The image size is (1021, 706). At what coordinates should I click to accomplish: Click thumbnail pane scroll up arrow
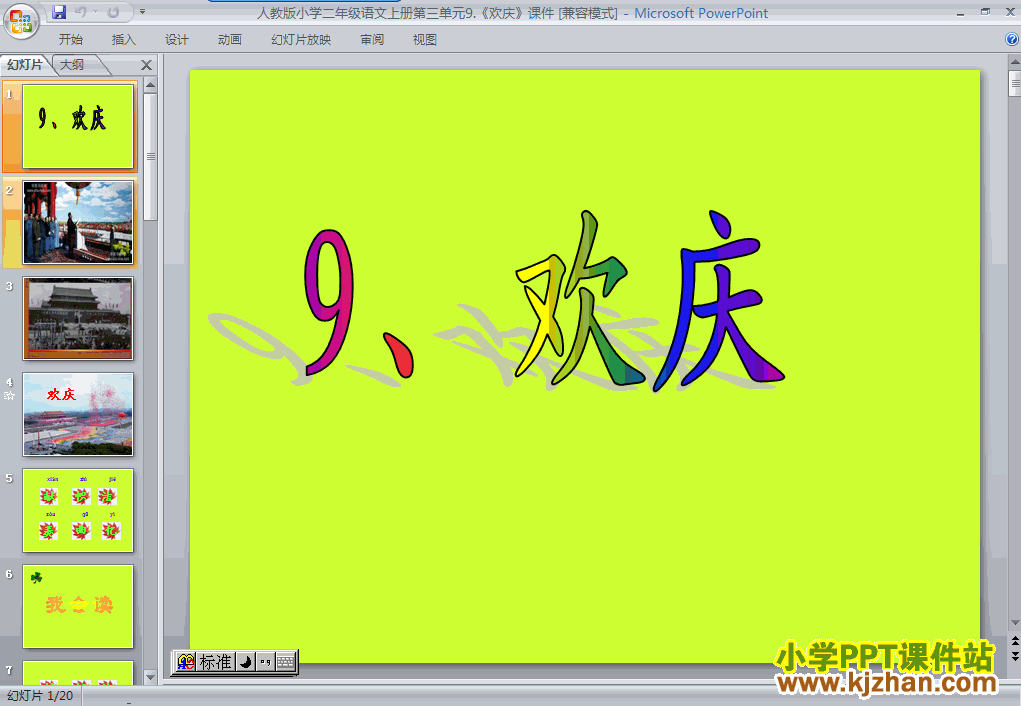pos(150,85)
